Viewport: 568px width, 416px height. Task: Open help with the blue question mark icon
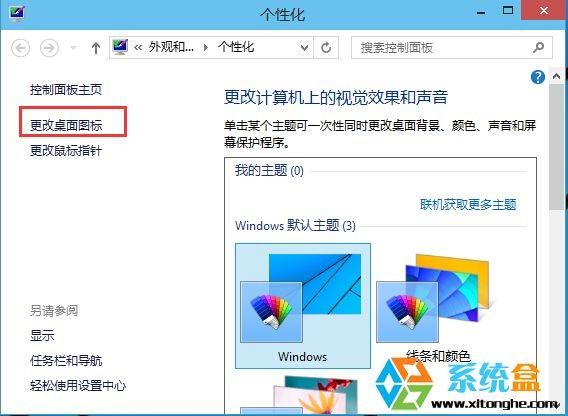coord(538,77)
